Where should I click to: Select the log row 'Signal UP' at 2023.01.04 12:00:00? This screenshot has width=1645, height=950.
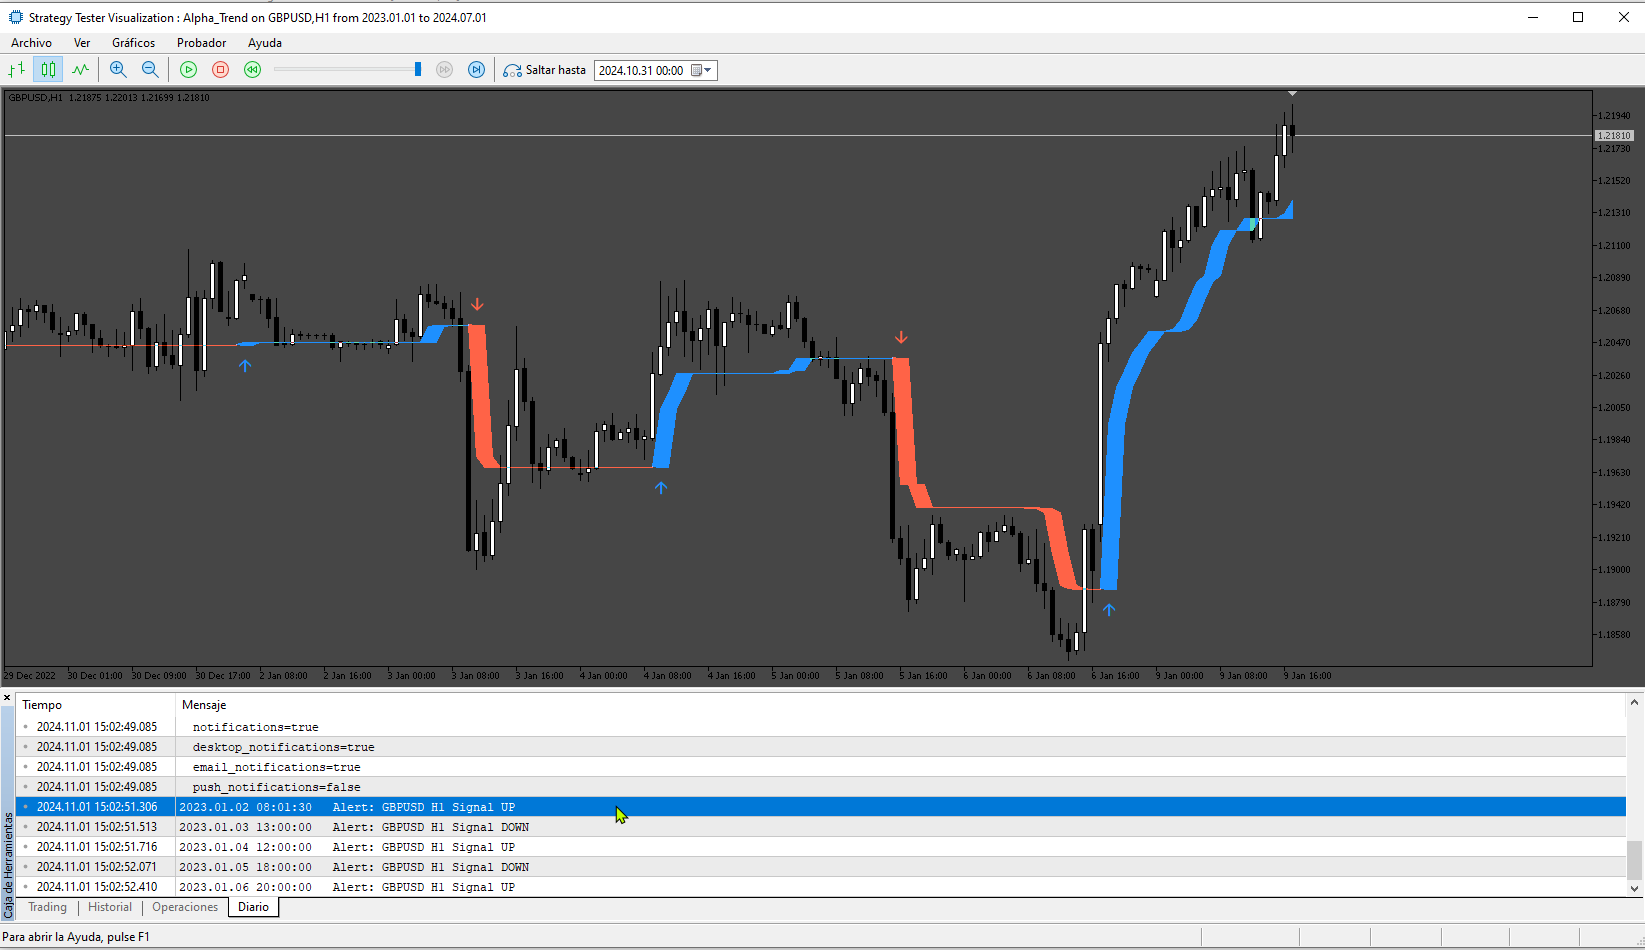pyautogui.click(x=821, y=847)
